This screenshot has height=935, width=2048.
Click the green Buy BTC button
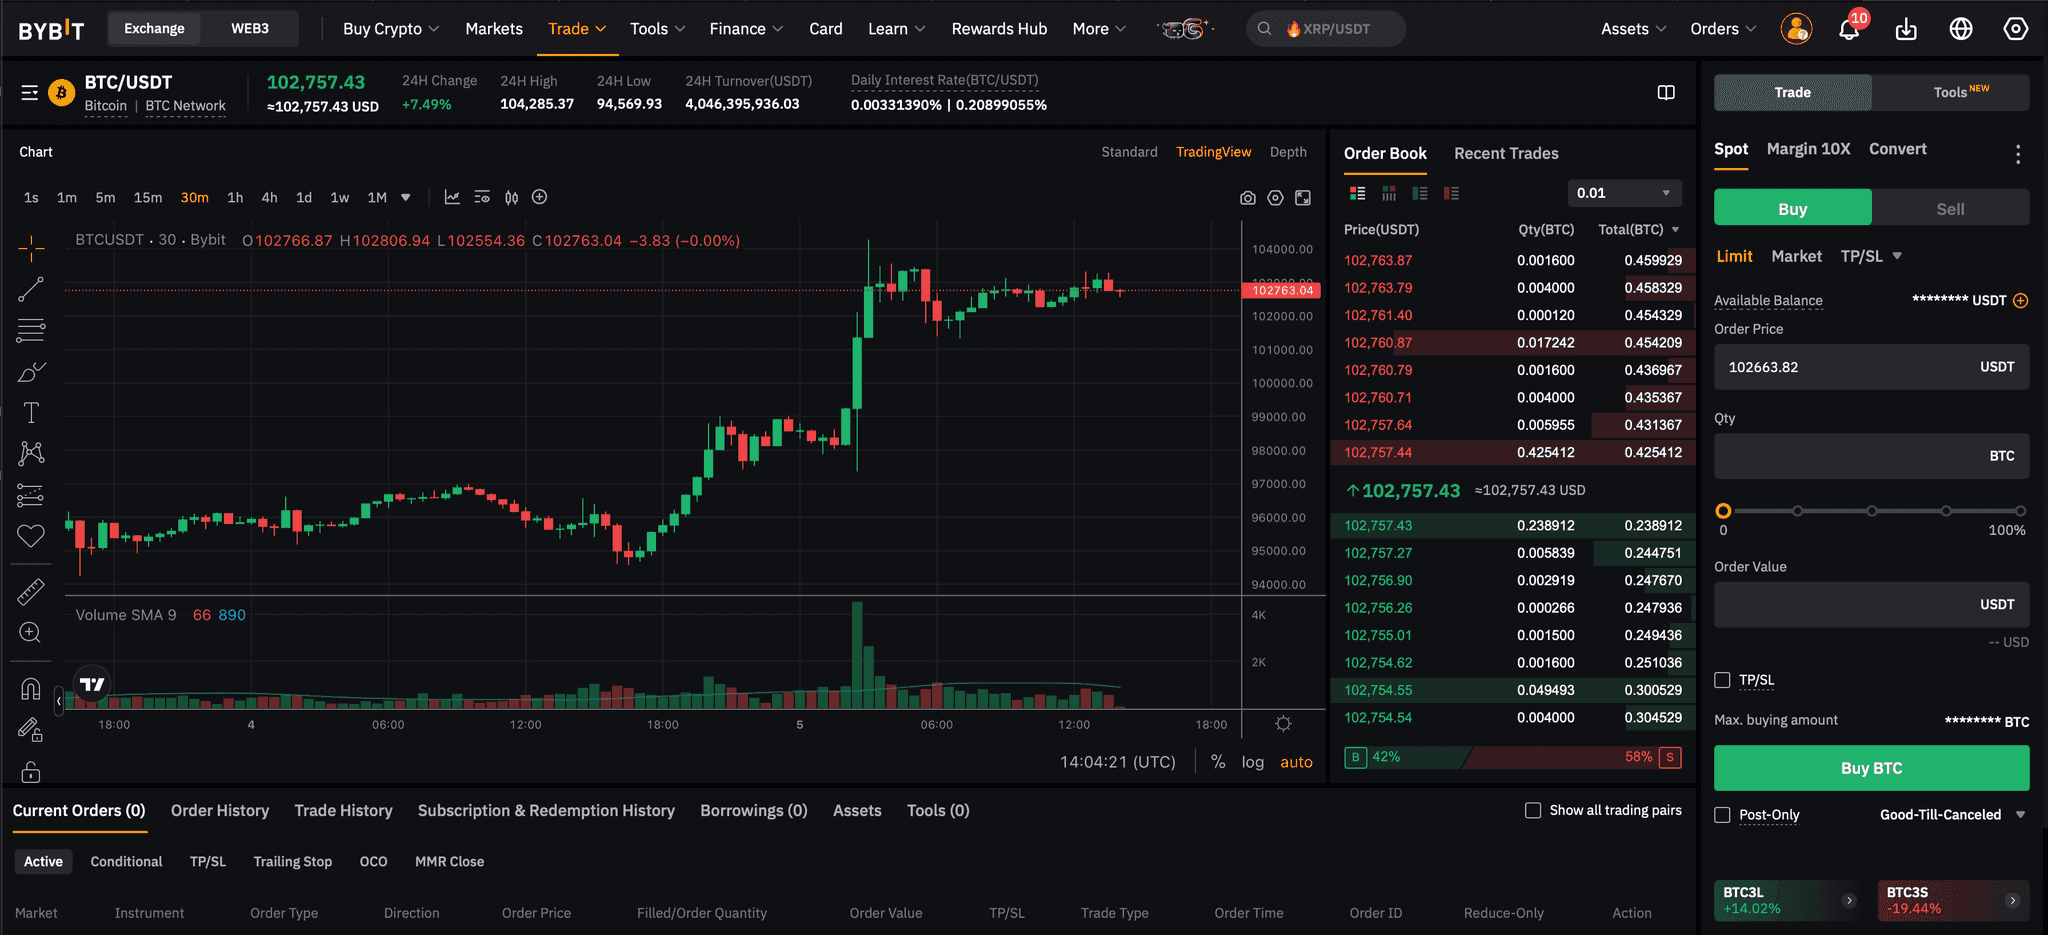click(1871, 768)
